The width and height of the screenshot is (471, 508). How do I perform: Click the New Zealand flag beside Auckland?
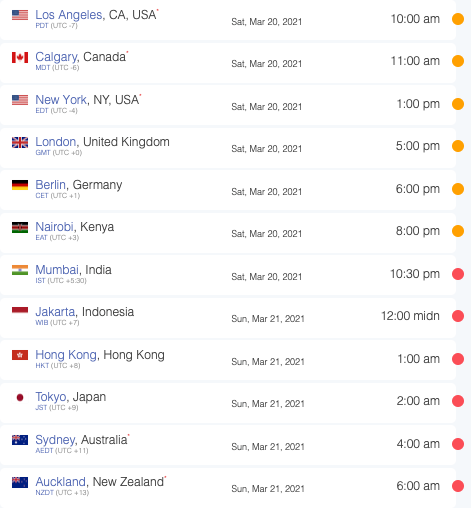point(20,482)
